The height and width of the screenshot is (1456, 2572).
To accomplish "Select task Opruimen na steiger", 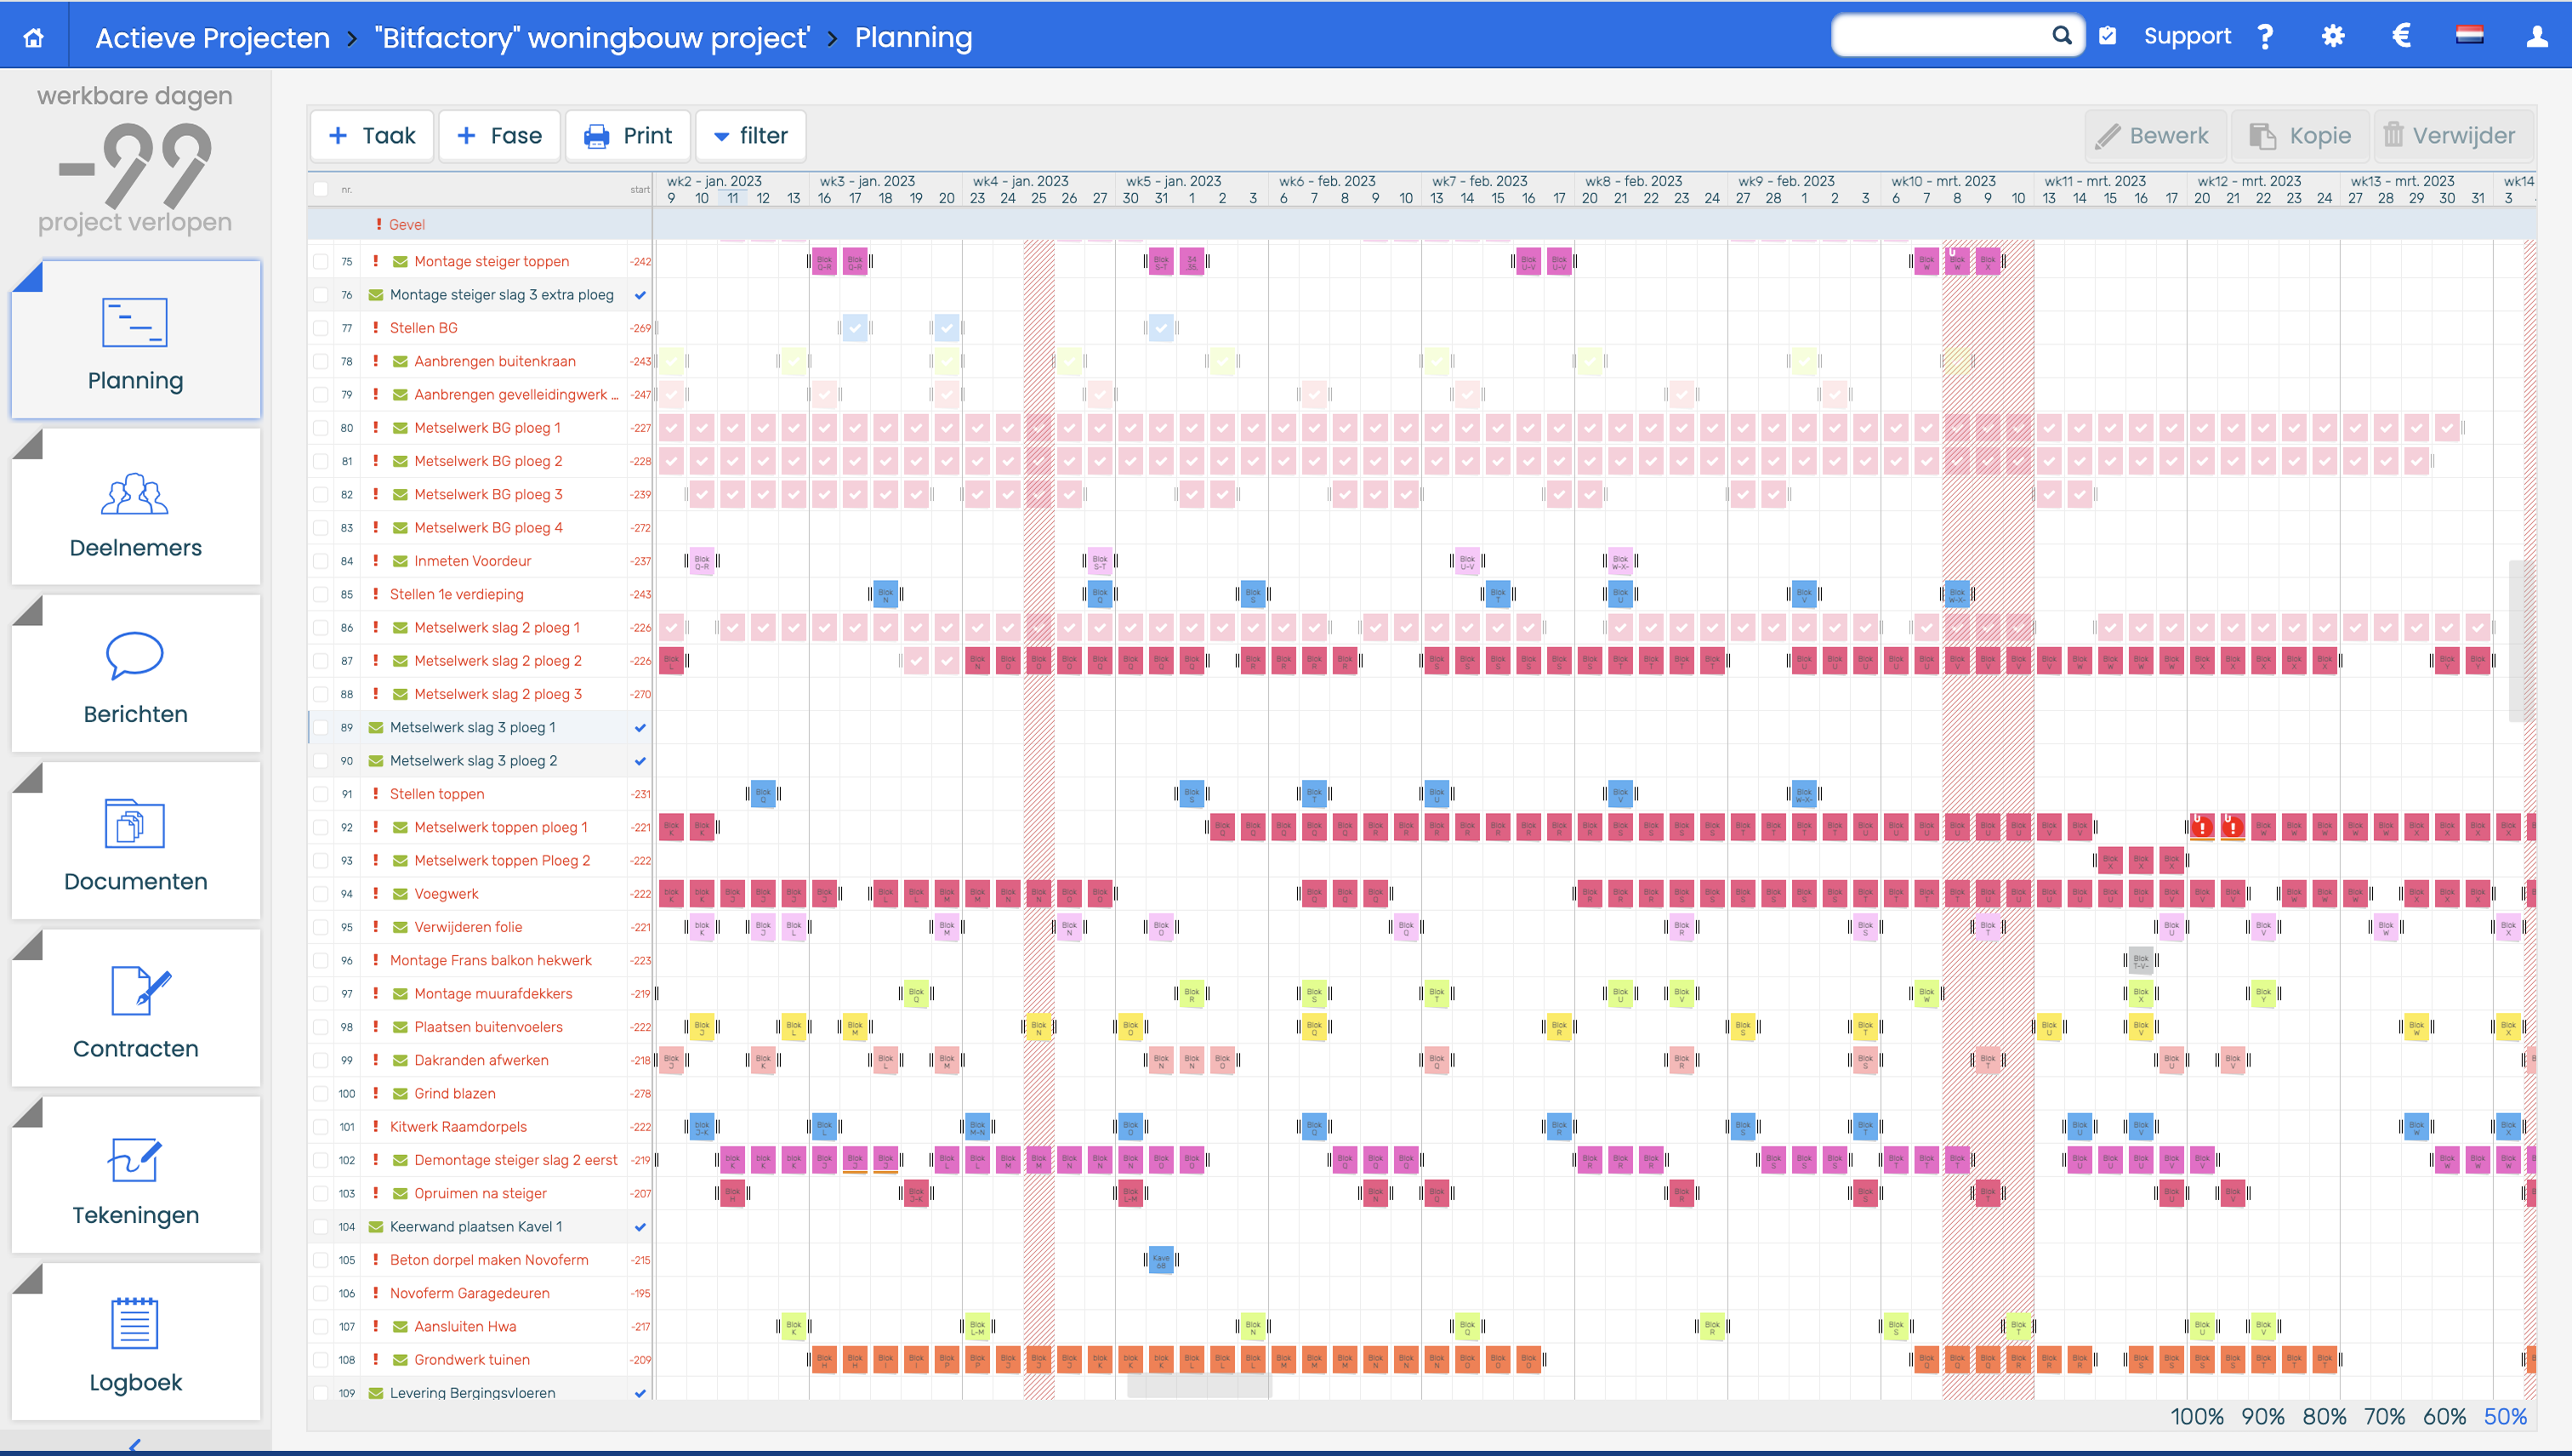I will pyautogui.click(x=480, y=1194).
